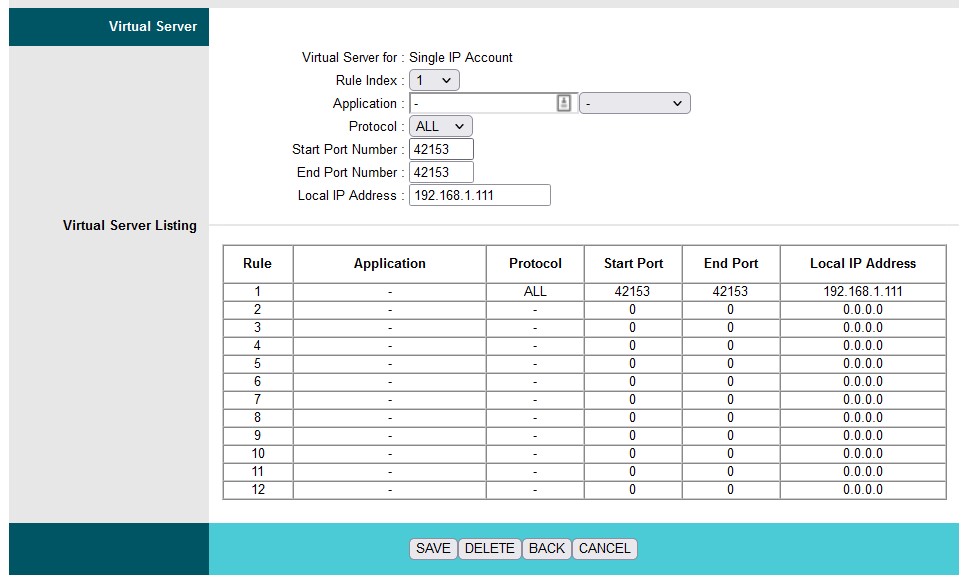Image resolution: width=967 pixels, height=582 pixels.
Task: Click rule number 10 cell
Action: (x=258, y=454)
